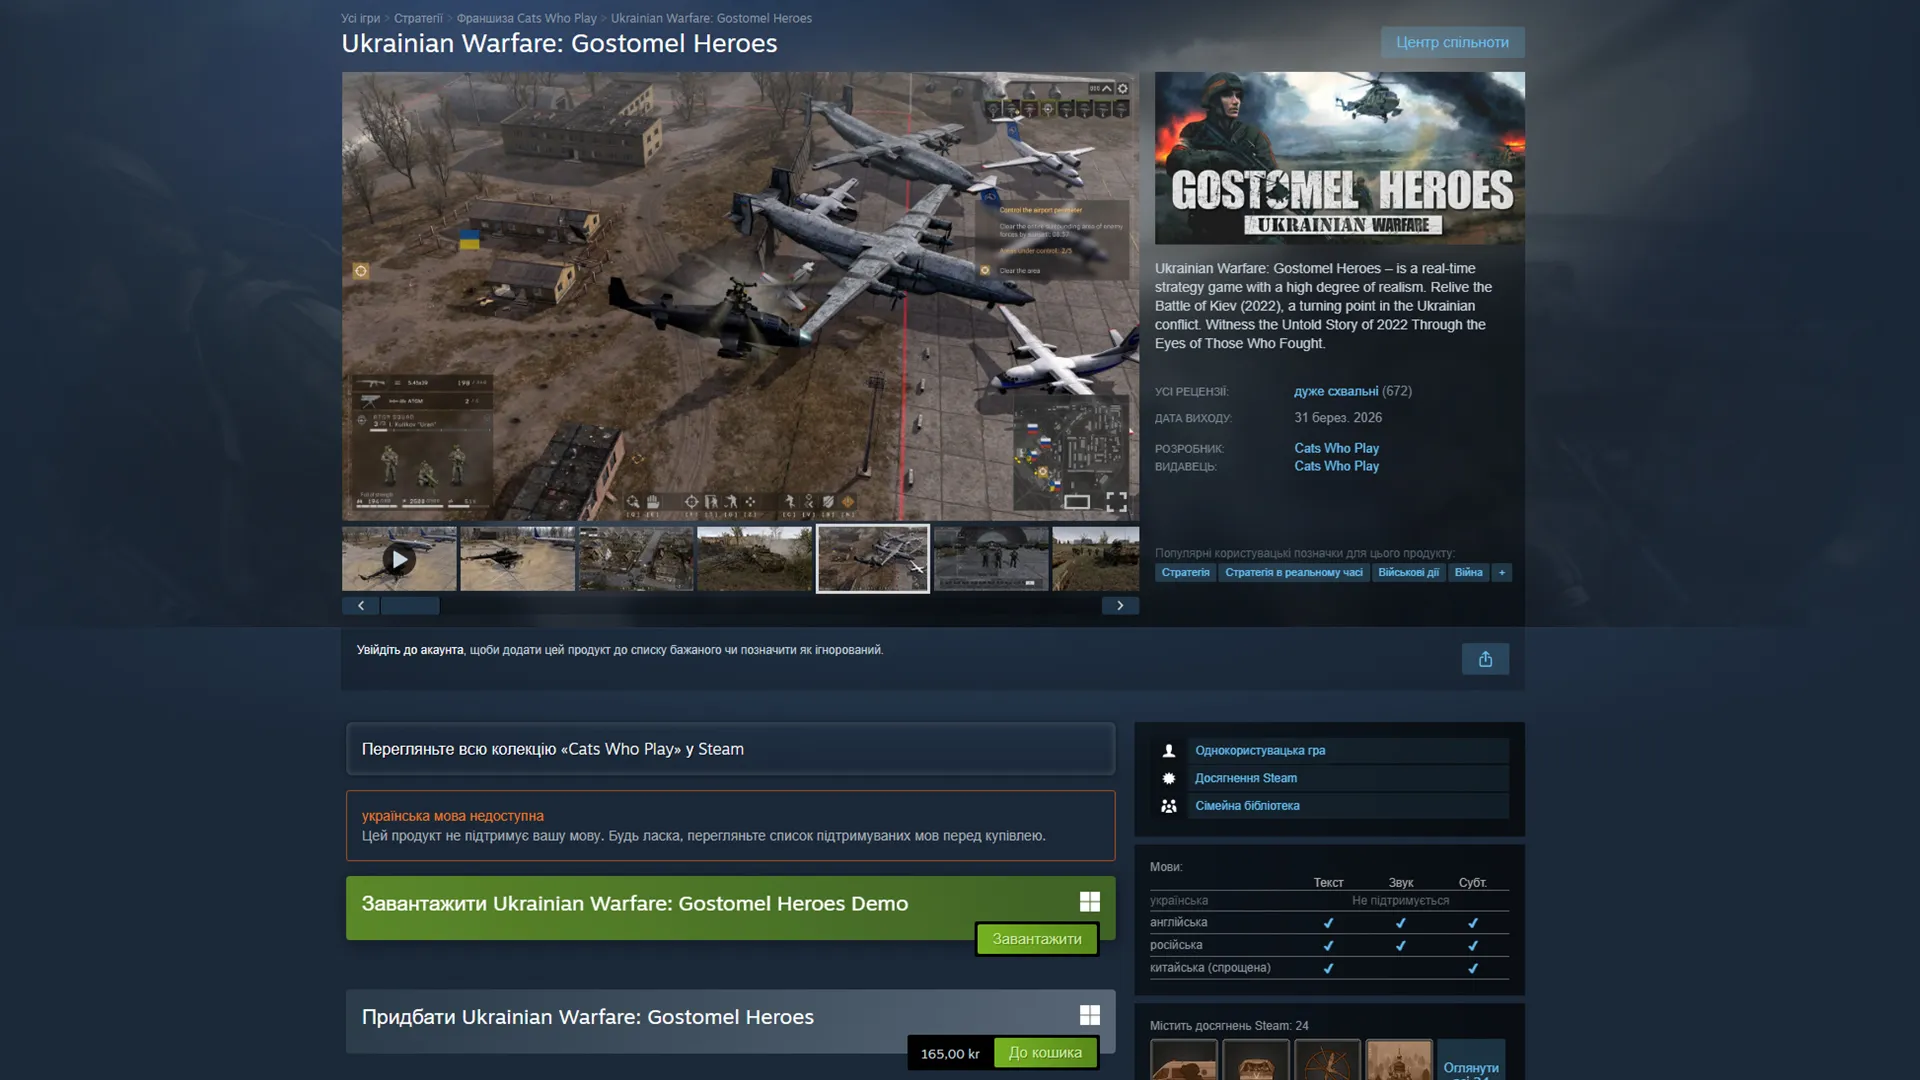Select the sixth soldiers screenshot thumbnail
Screen dimensions: 1920x1080
point(991,559)
